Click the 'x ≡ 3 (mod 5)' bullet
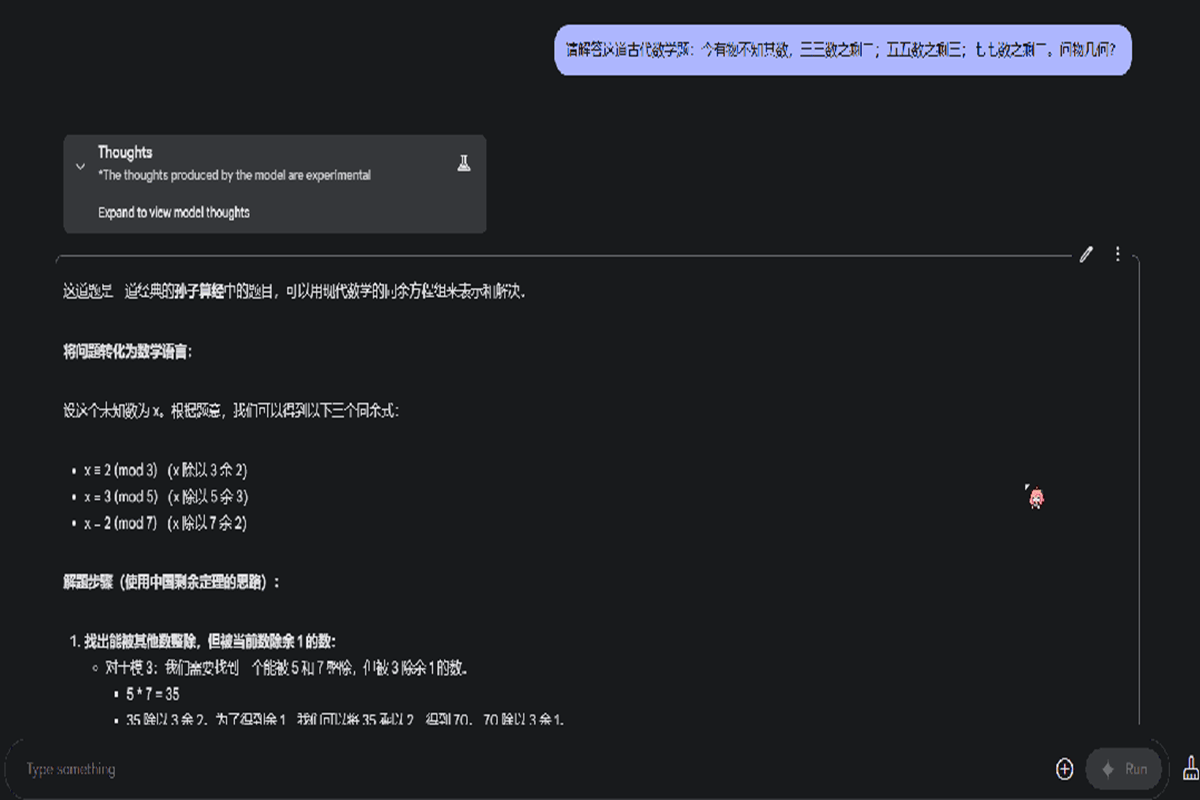1200x800 pixels. tap(121, 497)
